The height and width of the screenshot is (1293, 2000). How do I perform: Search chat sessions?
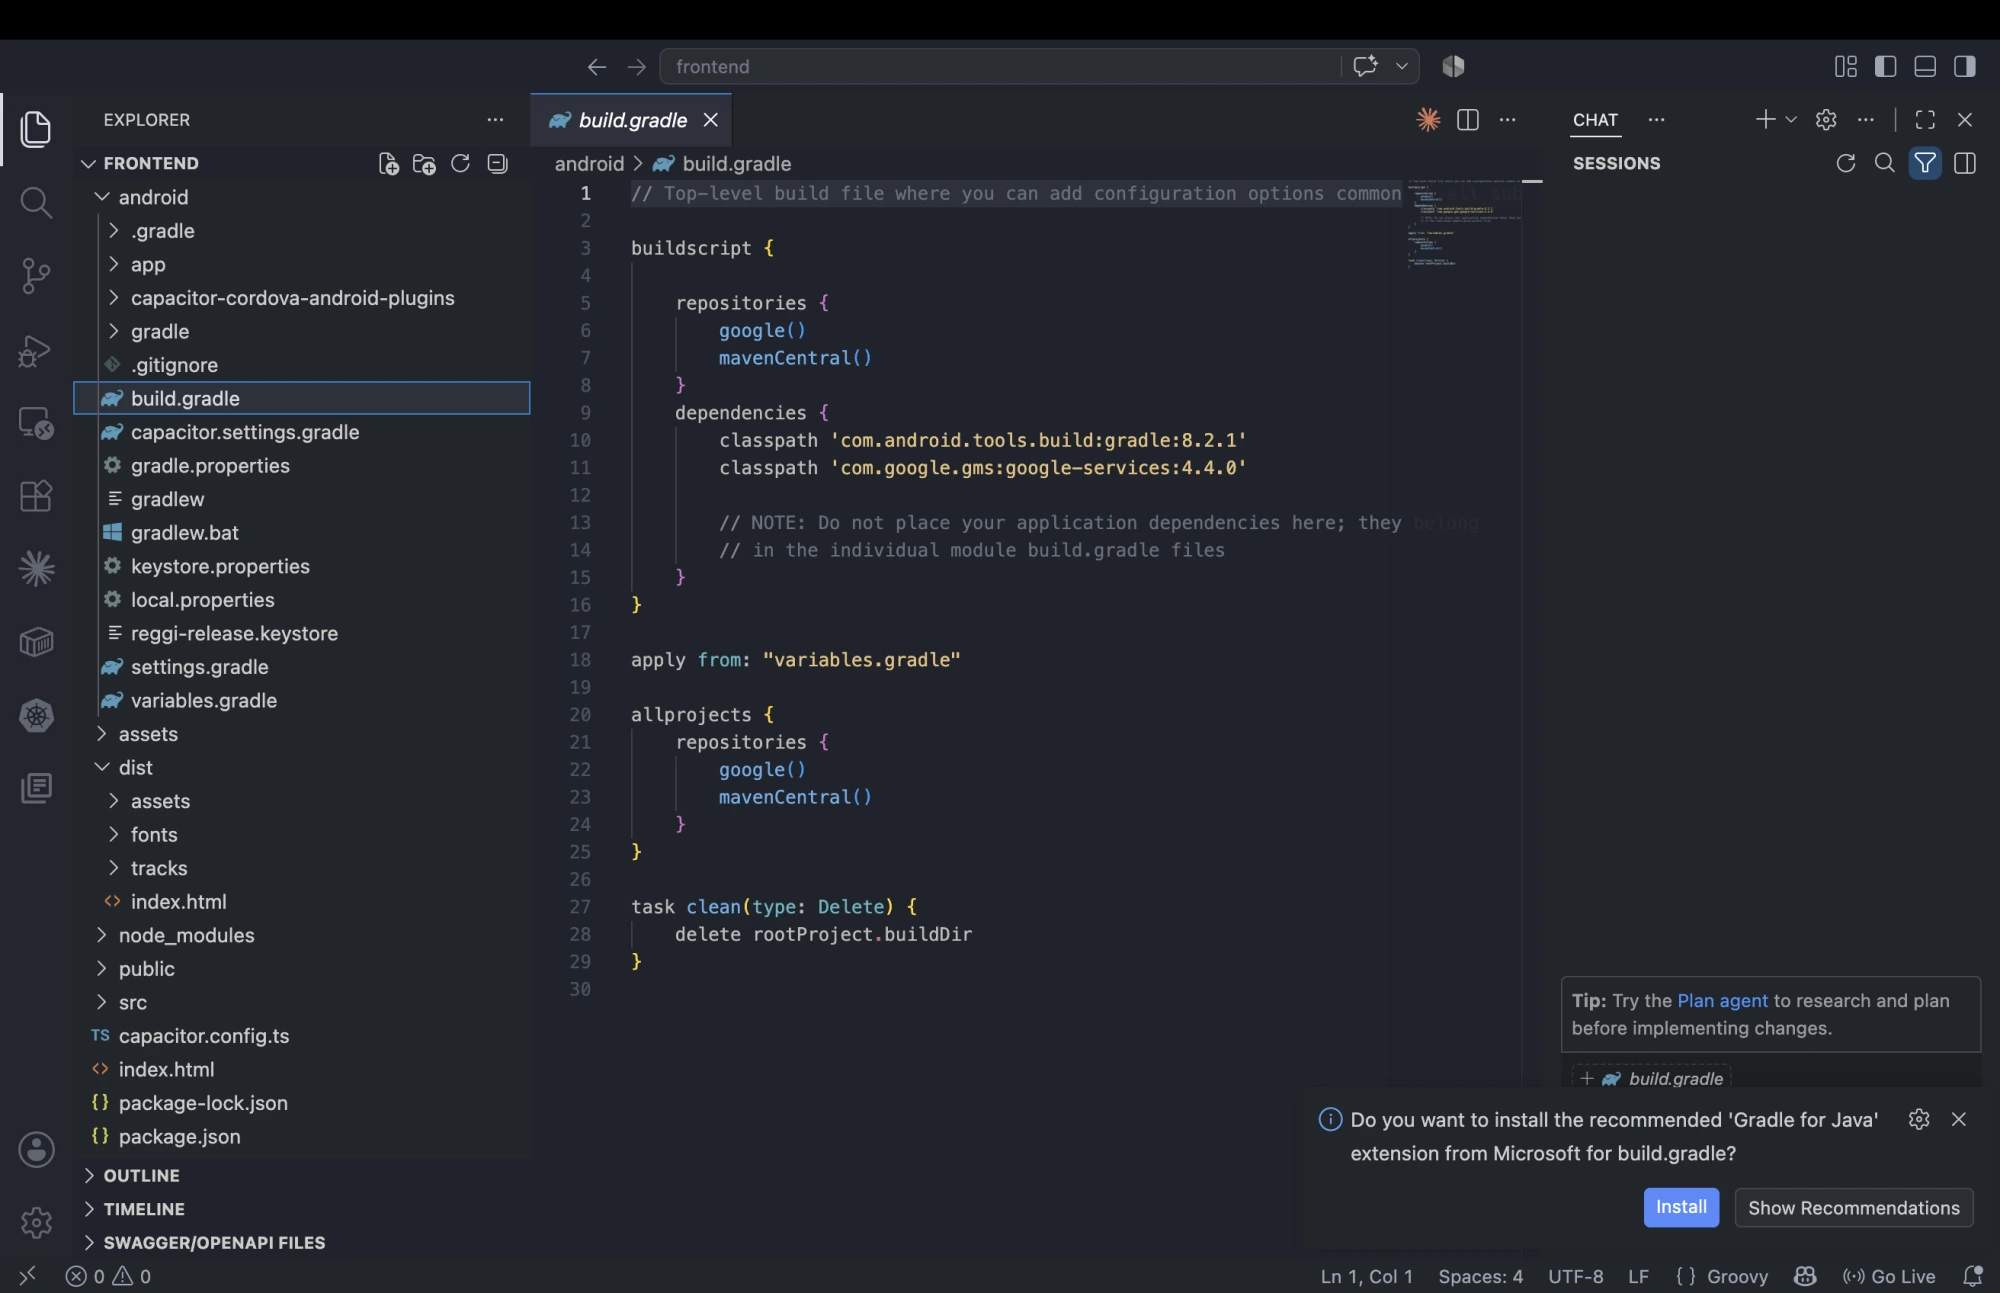tap(1885, 163)
